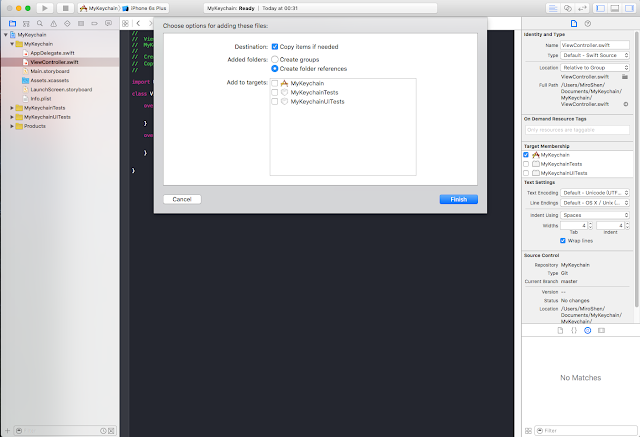Check MyKeychainUITests under Target Membership
Image resolution: width=640 pixels, height=437 pixels.
coord(526,173)
